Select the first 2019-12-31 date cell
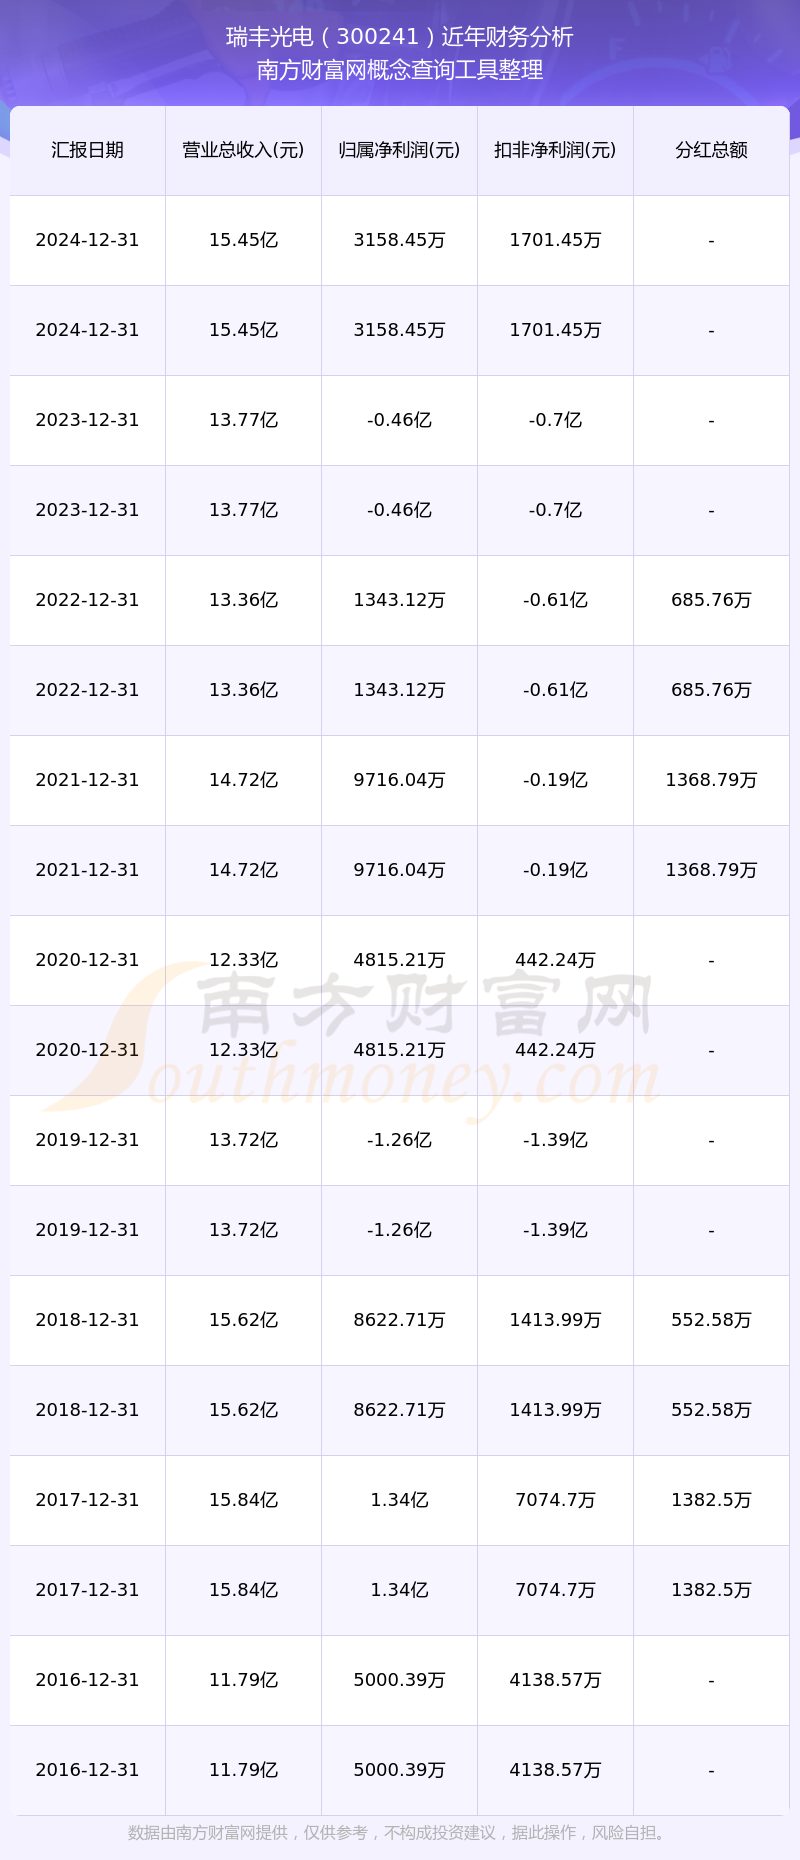The image size is (800, 1860). (x=88, y=1140)
